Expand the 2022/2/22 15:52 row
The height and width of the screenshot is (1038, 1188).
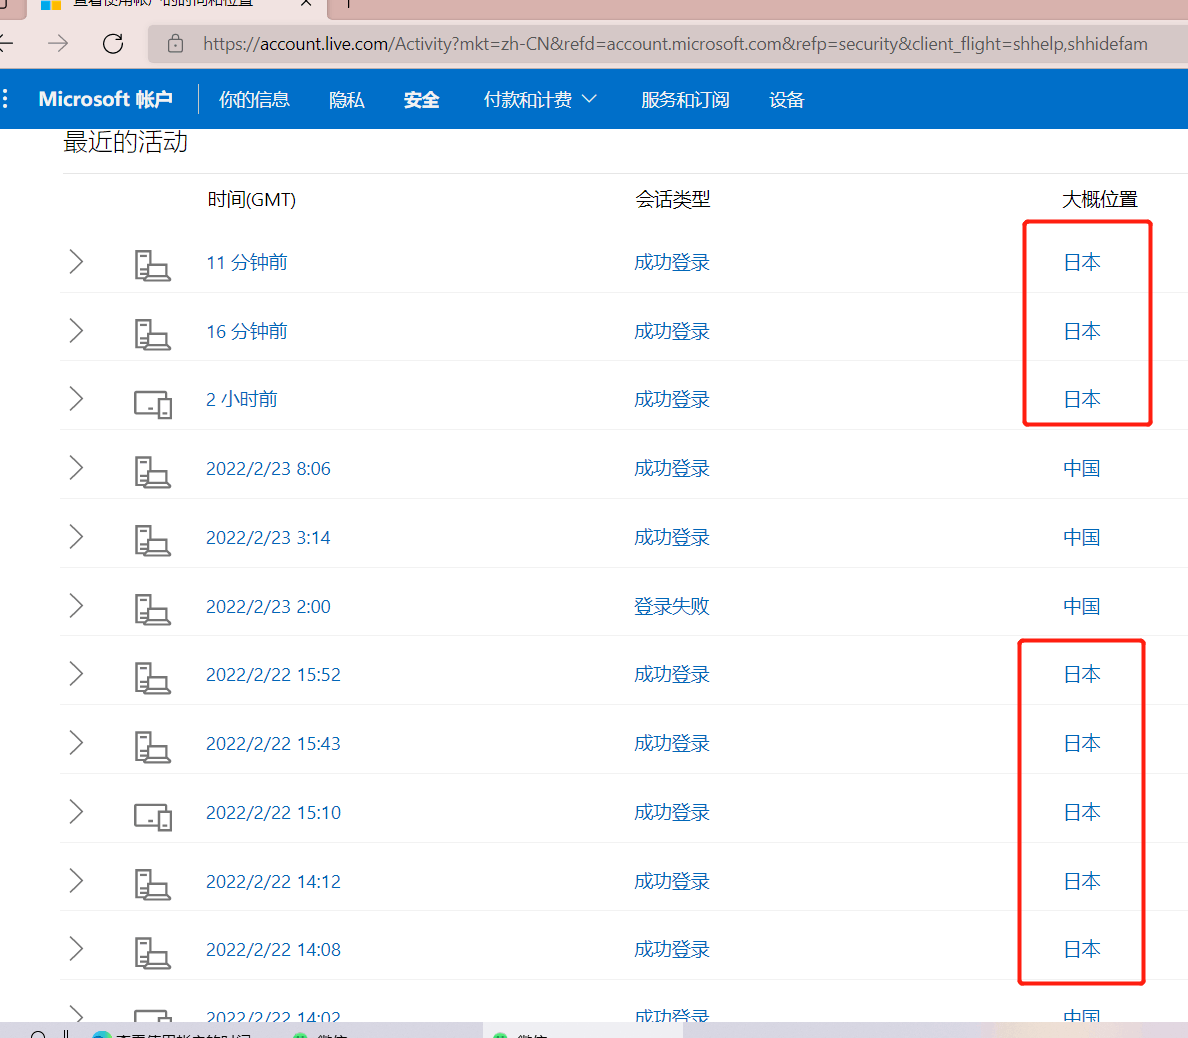(x=76, y=674)
